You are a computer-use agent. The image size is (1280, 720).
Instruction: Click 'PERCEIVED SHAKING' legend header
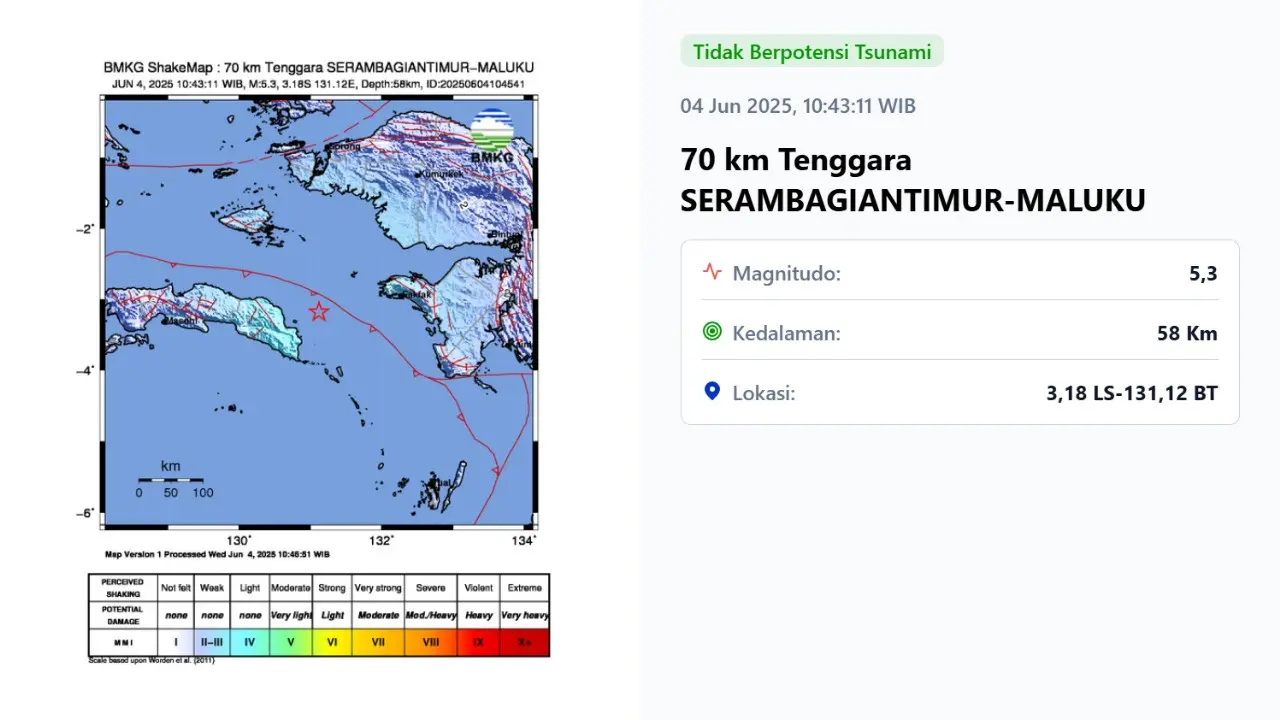(123, 587)
